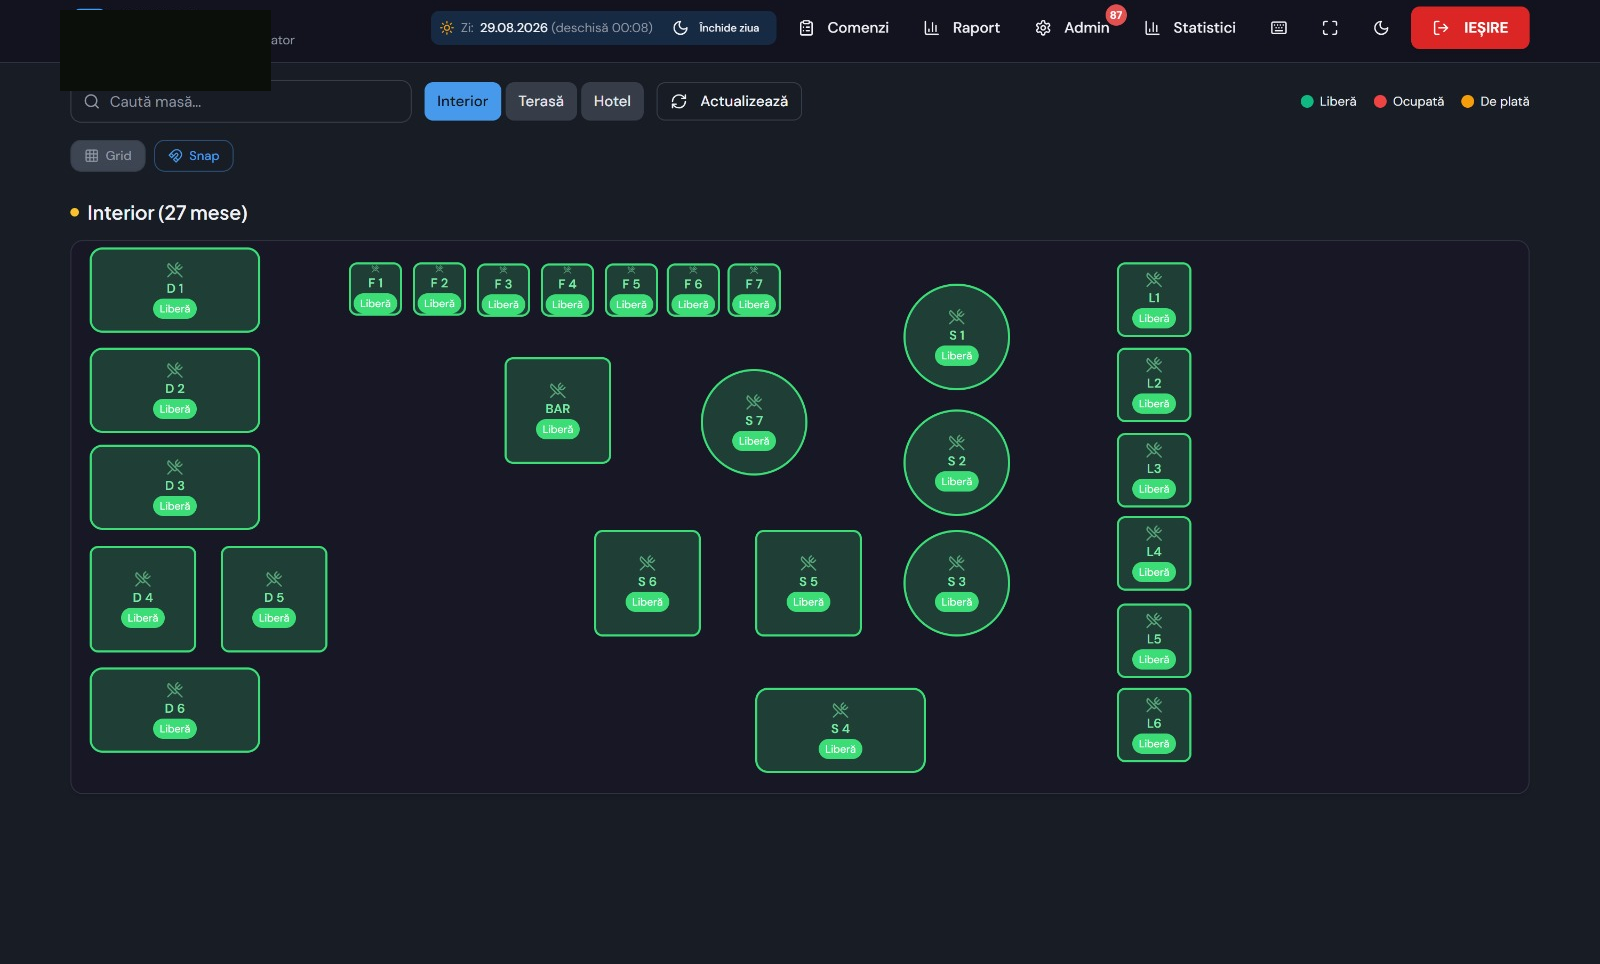Select small table F 3
This screenshot has height=964, width=1600.
click(x=503, y=290)
